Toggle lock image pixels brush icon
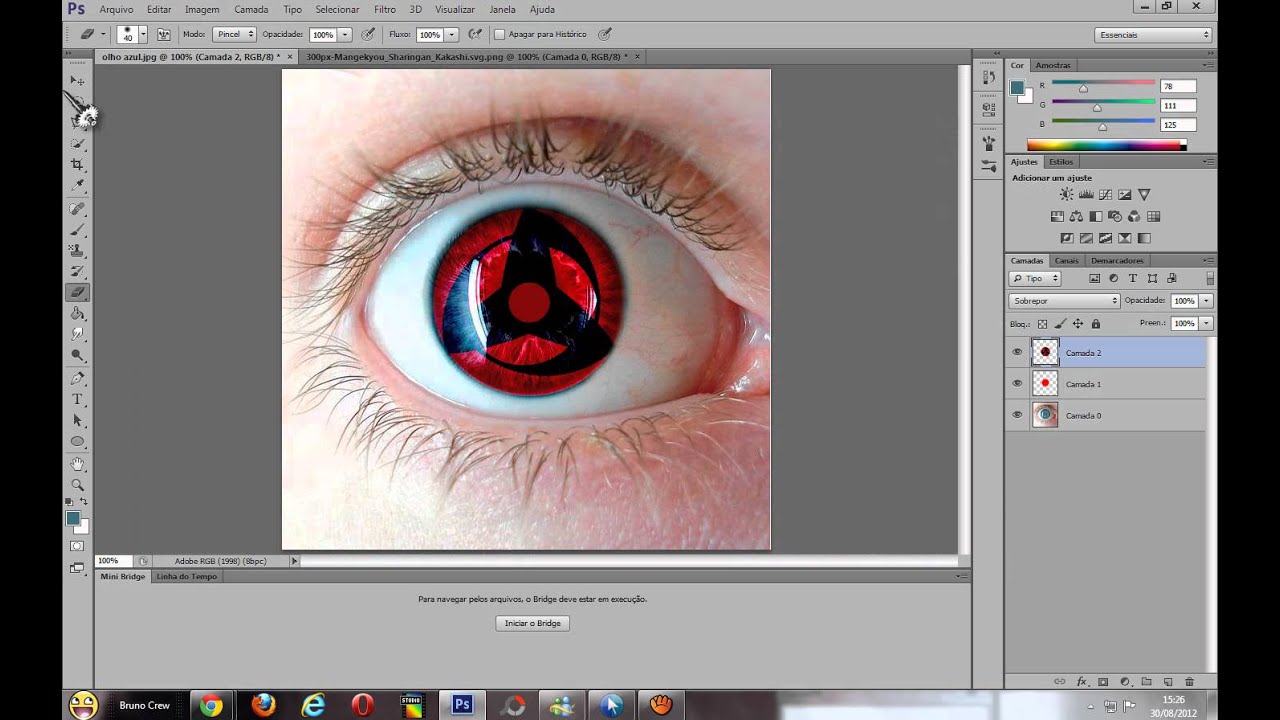 pyautogui.click(x=1060, y=324)
